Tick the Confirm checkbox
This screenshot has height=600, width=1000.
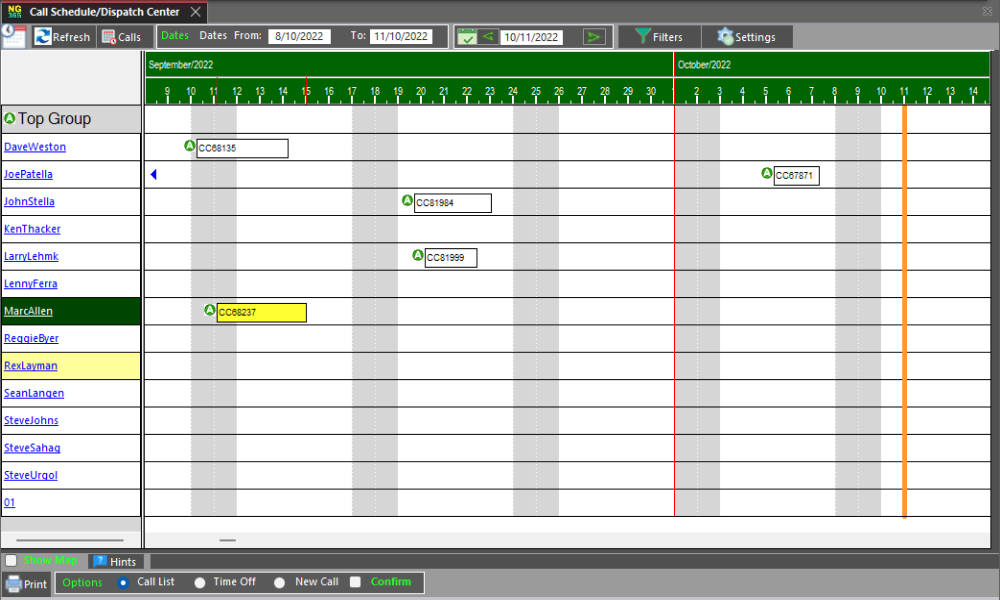(x=355, y=582)
